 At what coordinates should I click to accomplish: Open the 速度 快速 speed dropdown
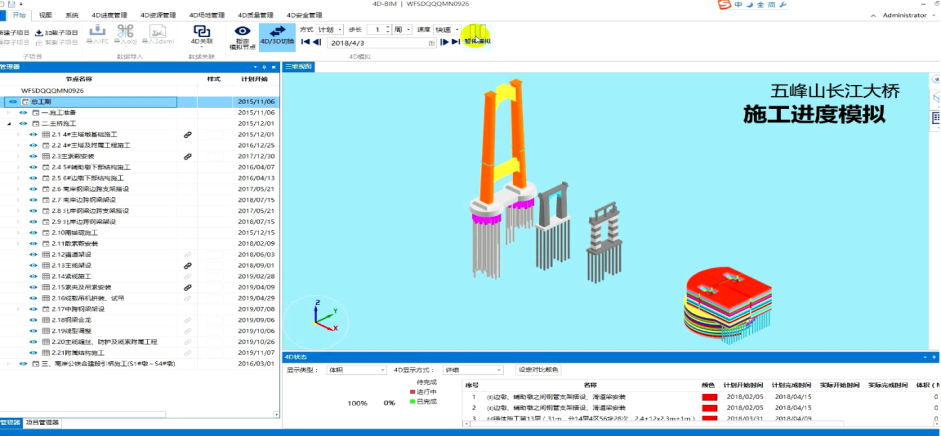[447, 29]
